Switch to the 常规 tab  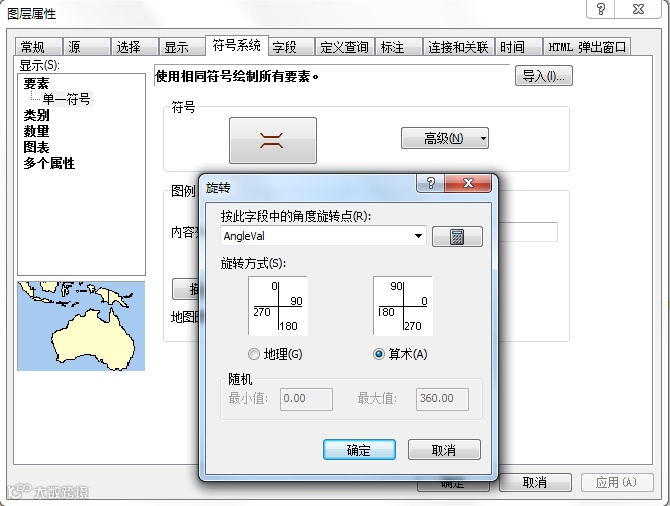[x=38, y=47]
